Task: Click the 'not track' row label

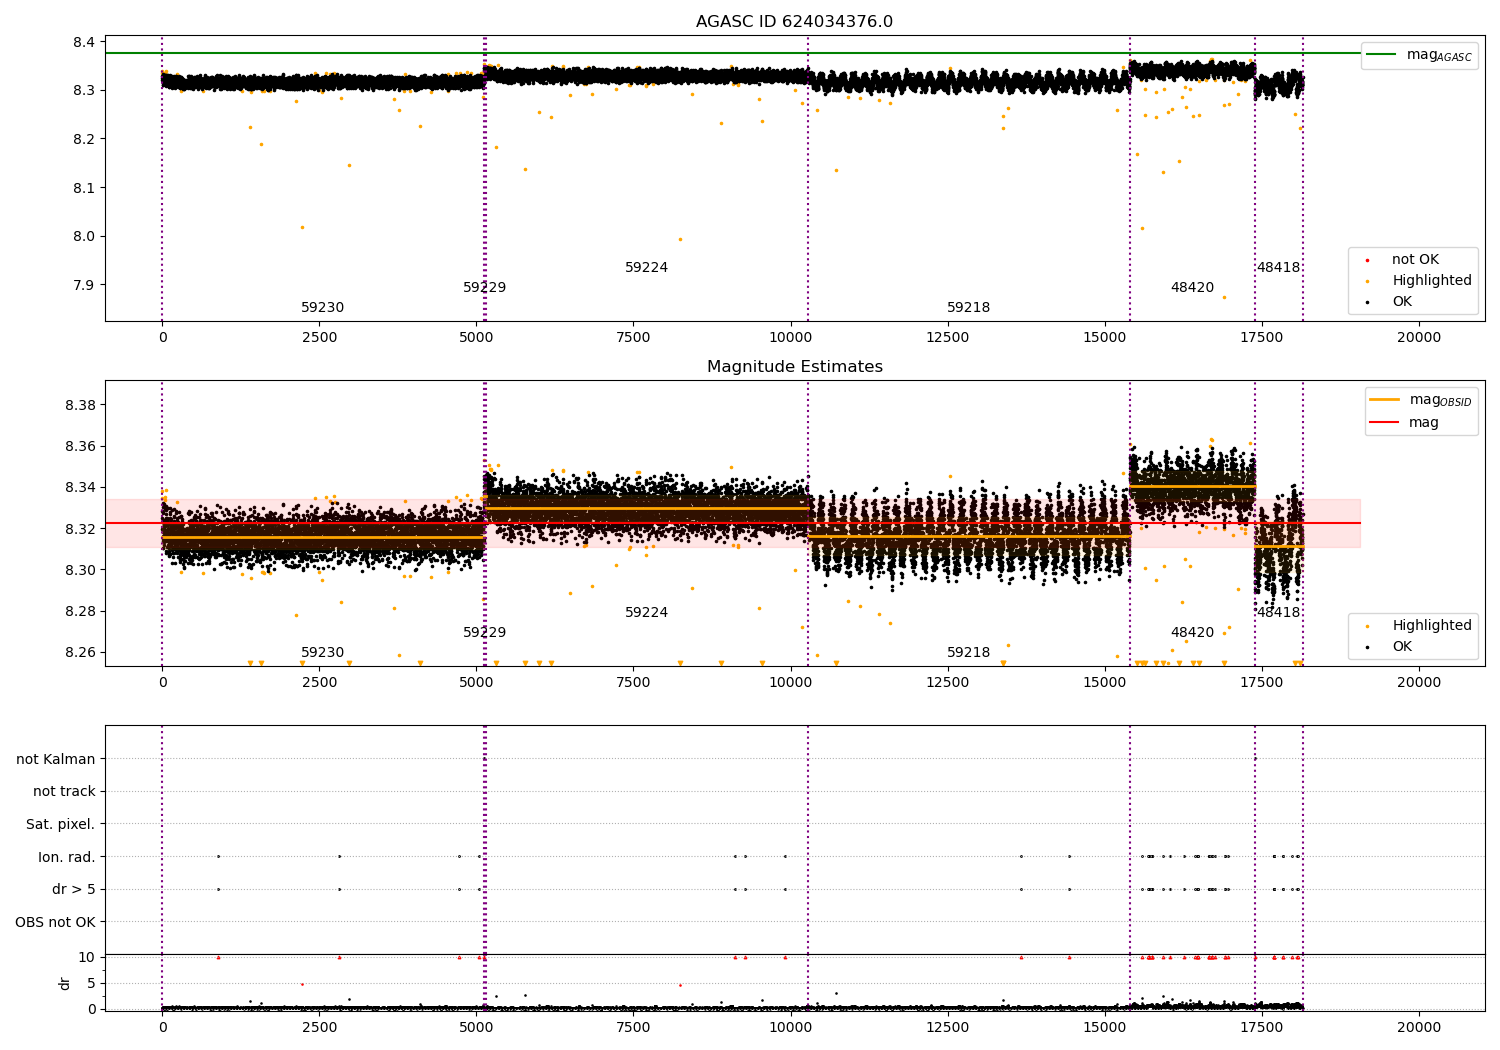Action: [64, 792]
